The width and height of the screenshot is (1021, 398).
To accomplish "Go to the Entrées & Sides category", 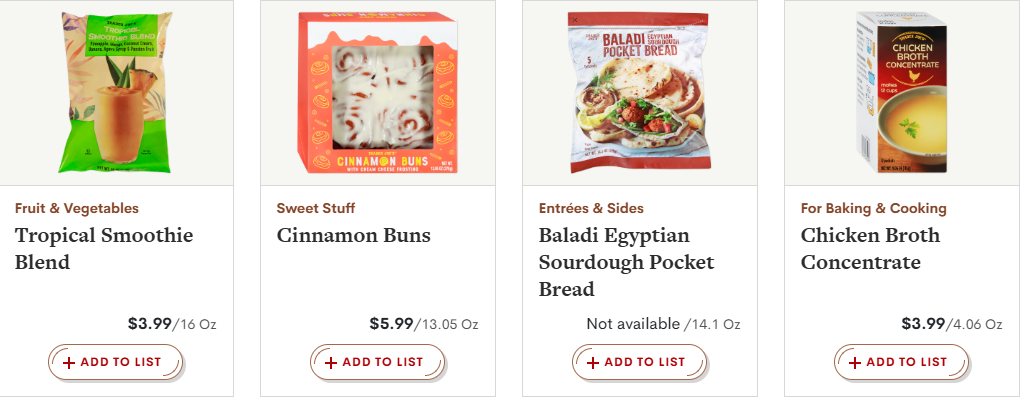I will 591,208.
